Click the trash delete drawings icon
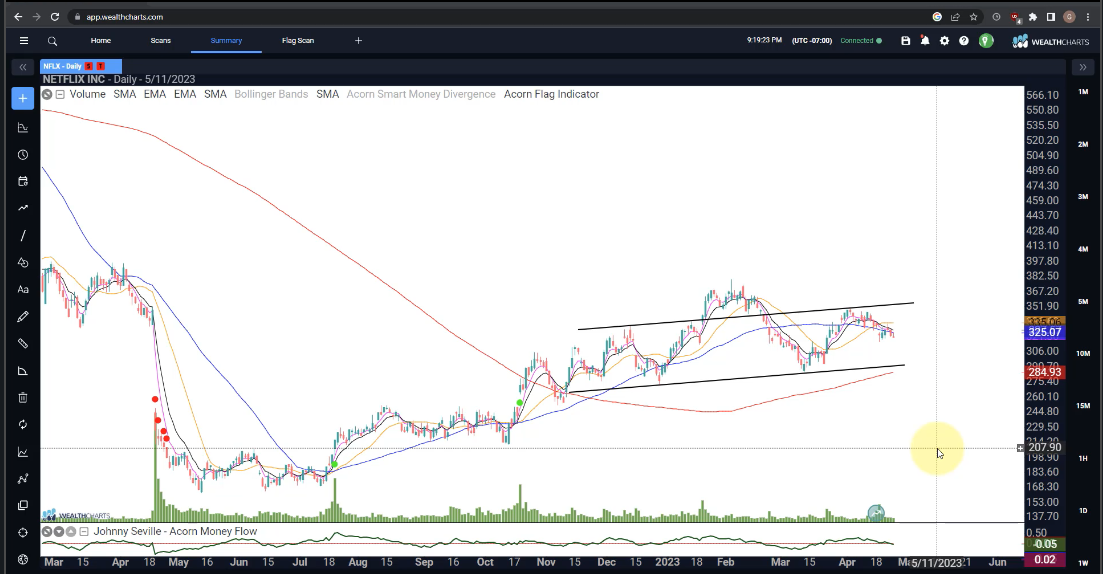The image size is (1103, 574). pyautogui.click(x=23, y=397)
